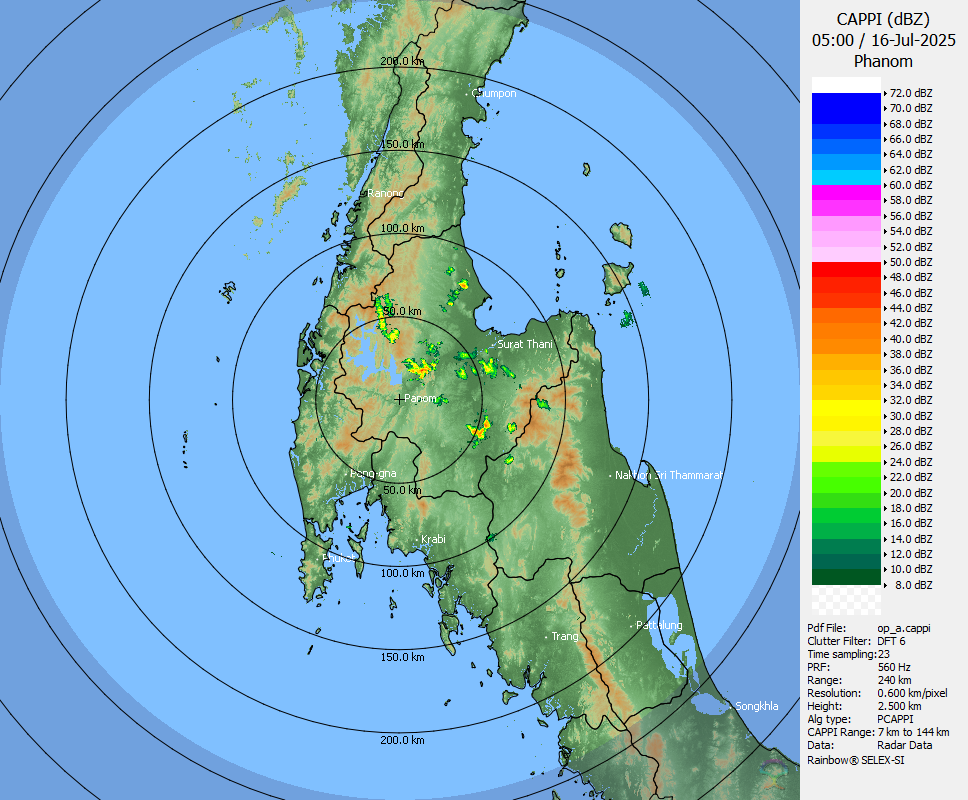This screenshot has height=800, width=968.
Task: Click the CAPPI (dBZ) title text
Action: tap(883, 19)
